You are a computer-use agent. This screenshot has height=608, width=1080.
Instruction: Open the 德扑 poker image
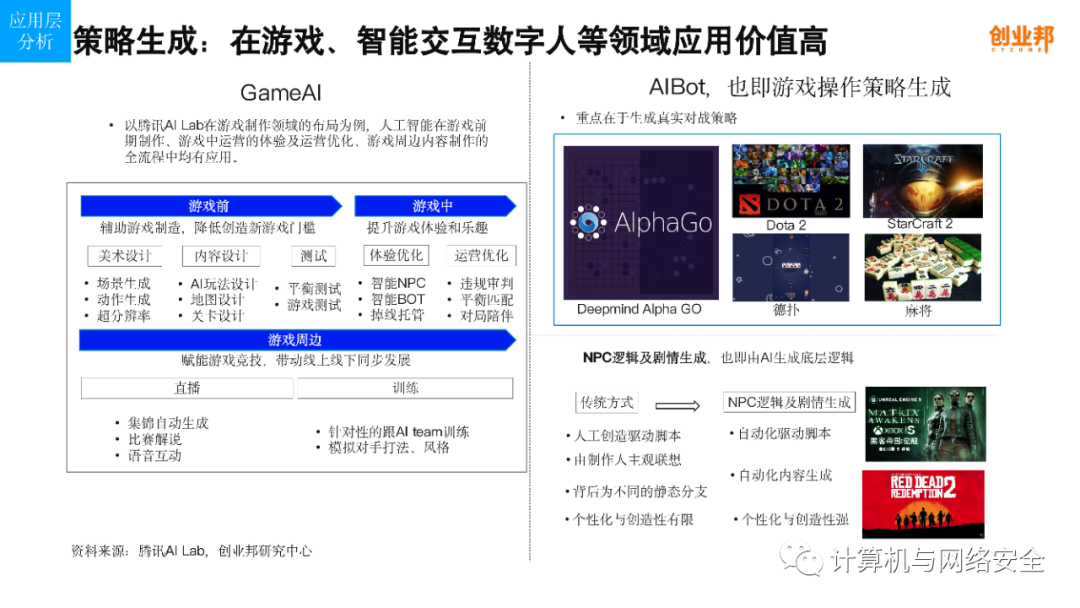791,267
